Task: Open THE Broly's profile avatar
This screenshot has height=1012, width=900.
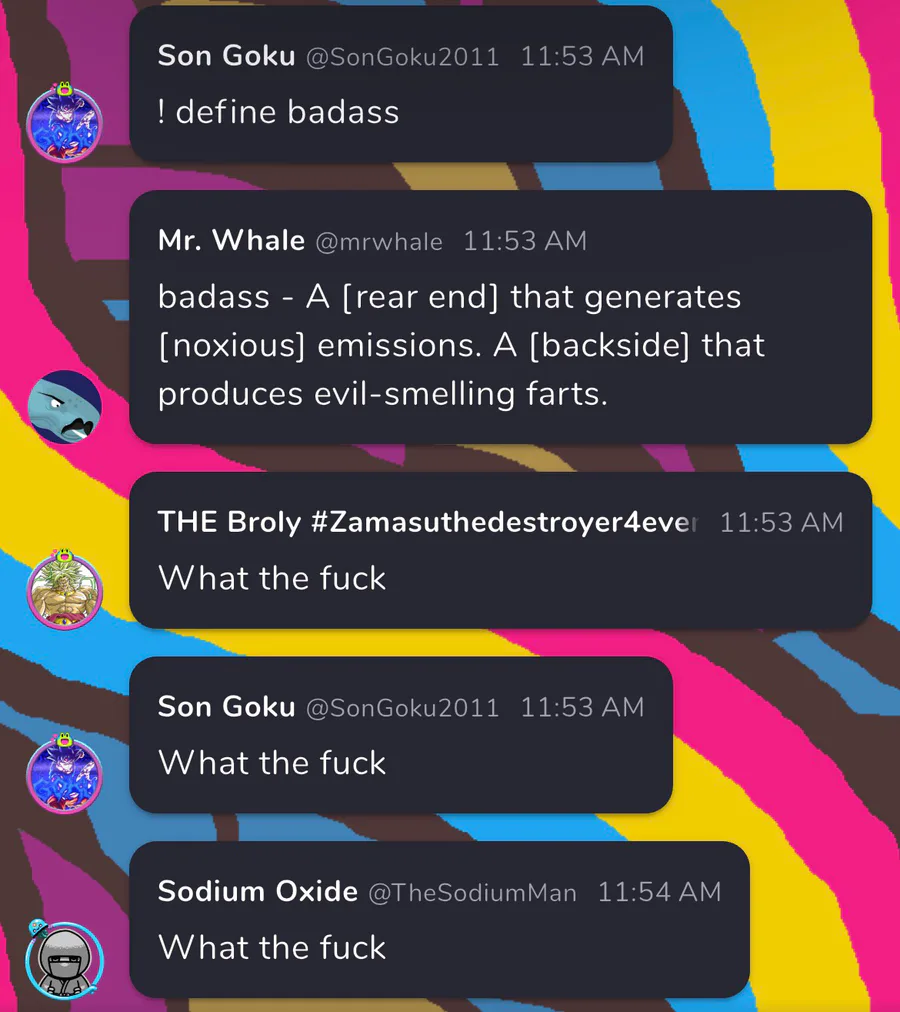Action: pyautogui.click(x=64, y=591)
